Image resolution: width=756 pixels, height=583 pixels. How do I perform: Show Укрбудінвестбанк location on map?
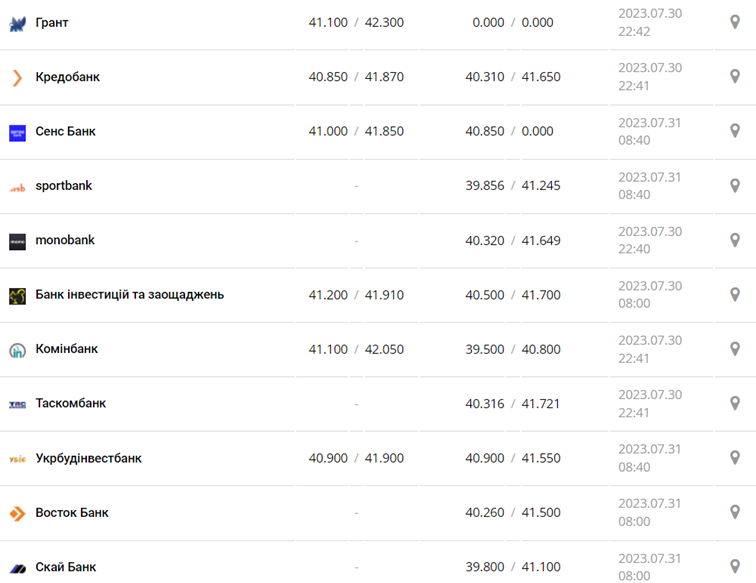tap(735, 458)
